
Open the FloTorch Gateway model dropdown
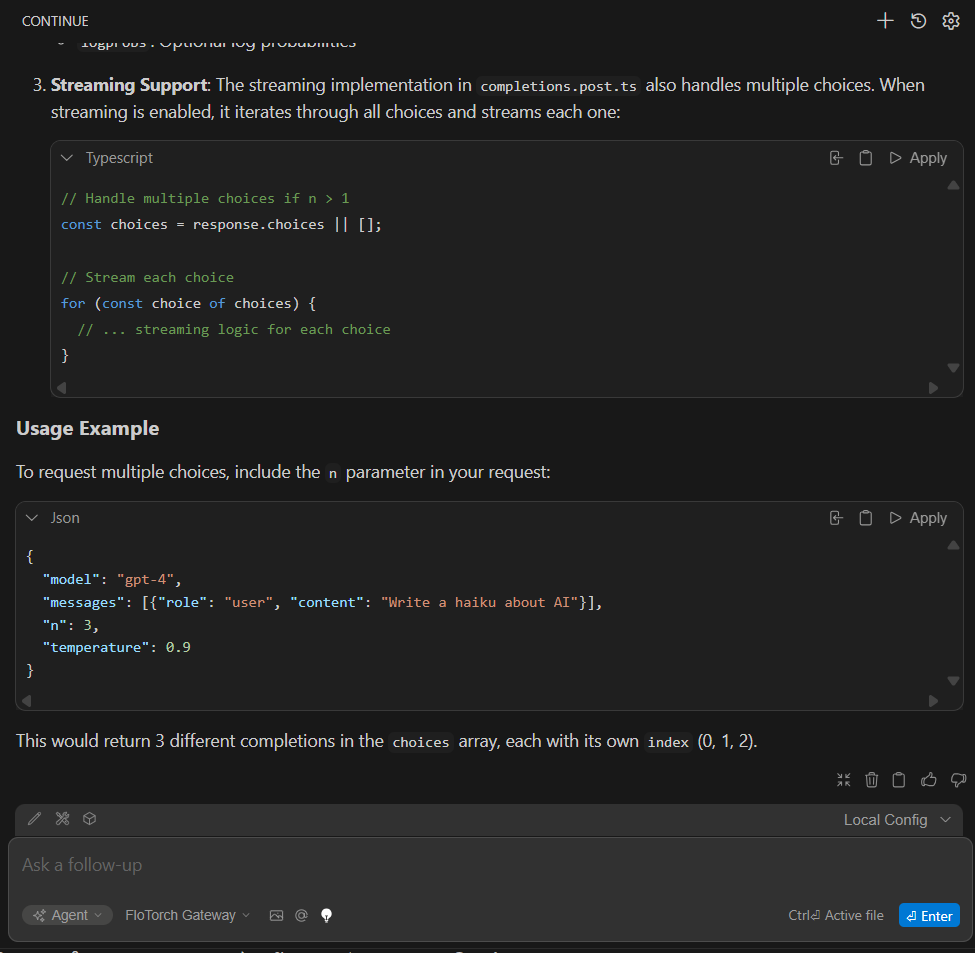pos(188,915)
